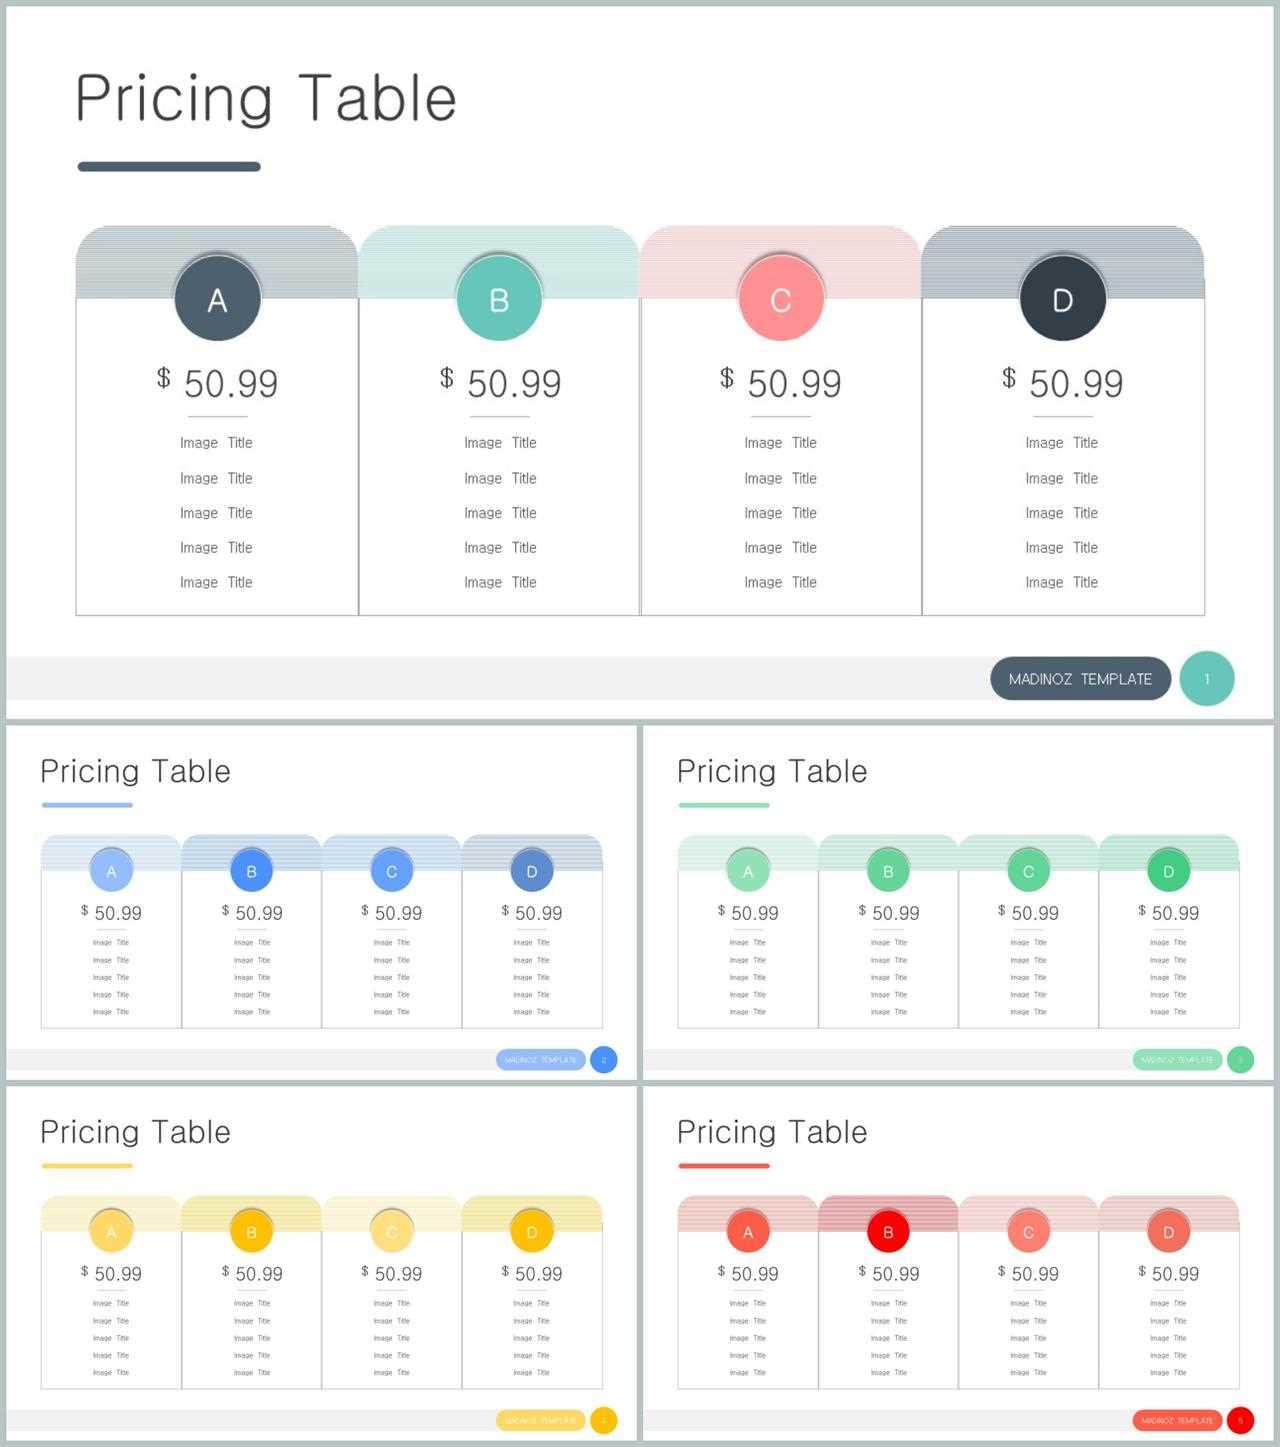Select the teal B circle badge

point(499,298)
